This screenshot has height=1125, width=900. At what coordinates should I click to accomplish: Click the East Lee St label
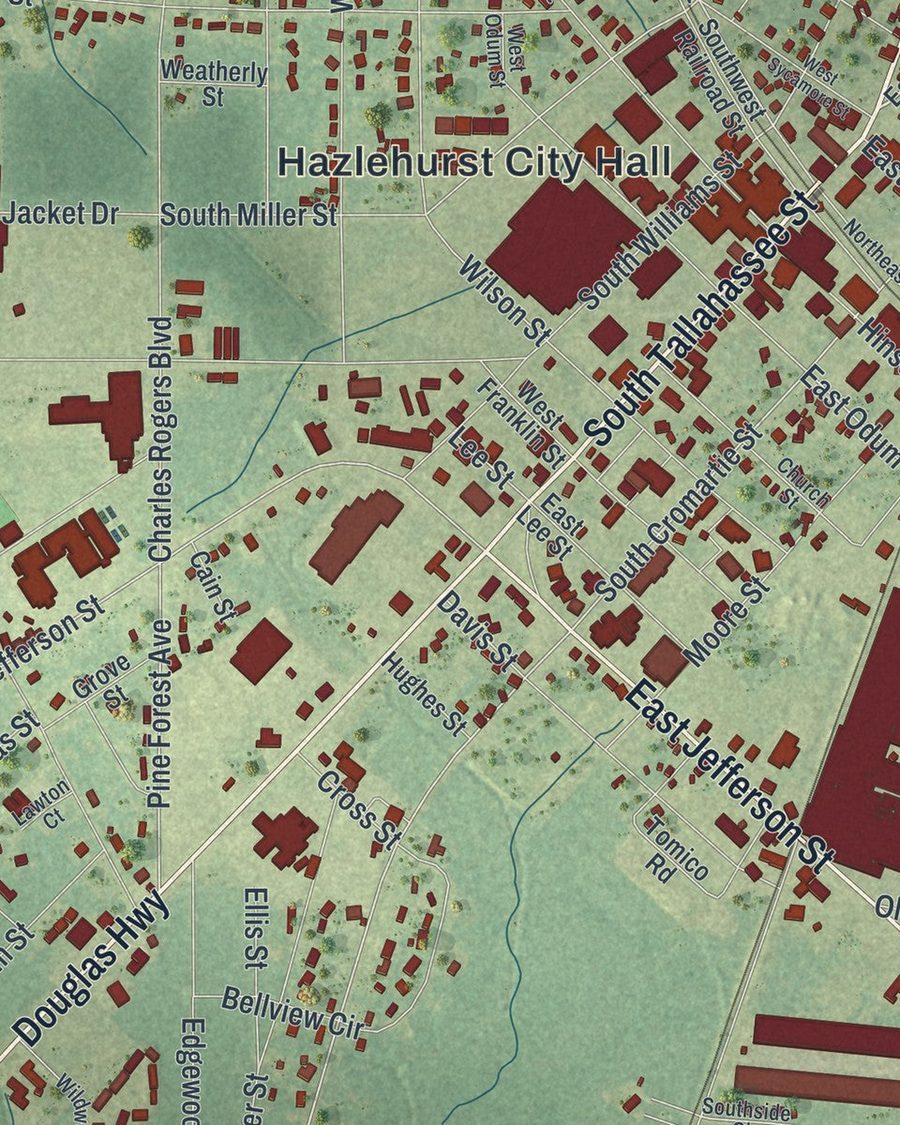click(552, 525)
